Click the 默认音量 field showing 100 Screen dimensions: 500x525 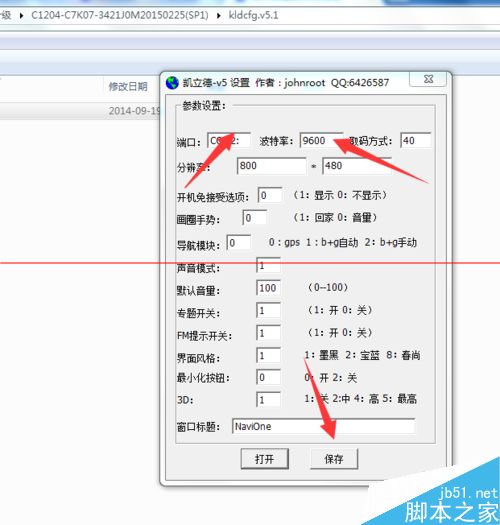(268, 288)
